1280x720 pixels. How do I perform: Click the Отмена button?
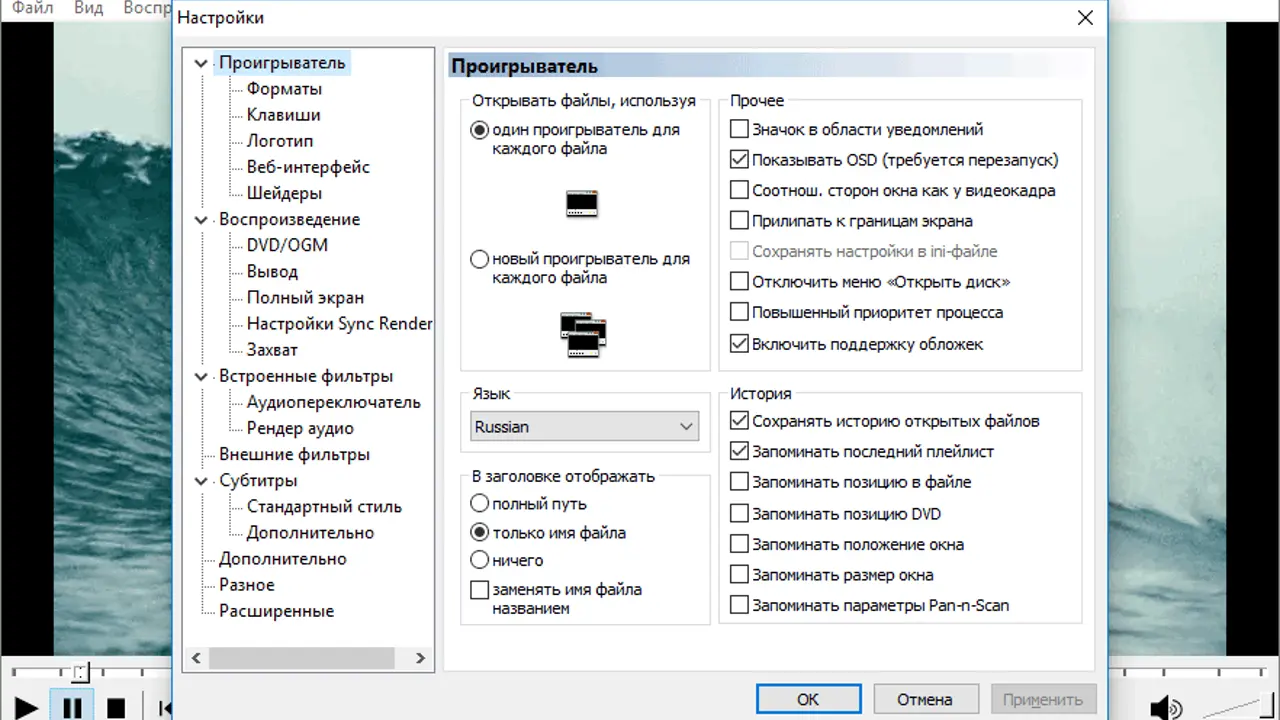point(925,699)
